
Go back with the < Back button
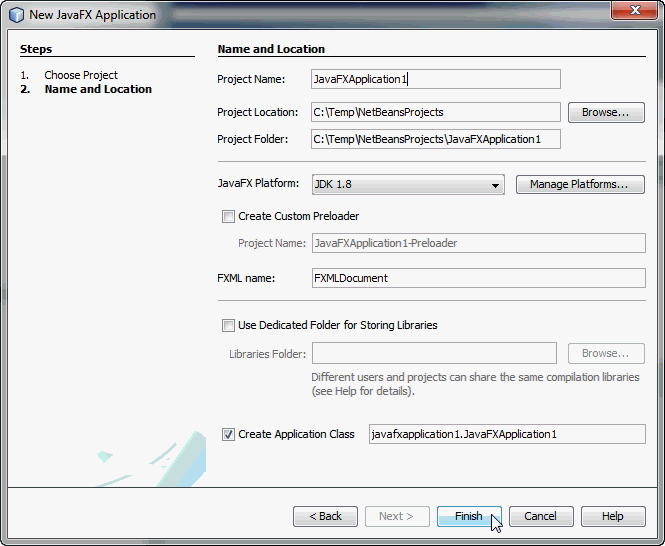tap(325, 516)
